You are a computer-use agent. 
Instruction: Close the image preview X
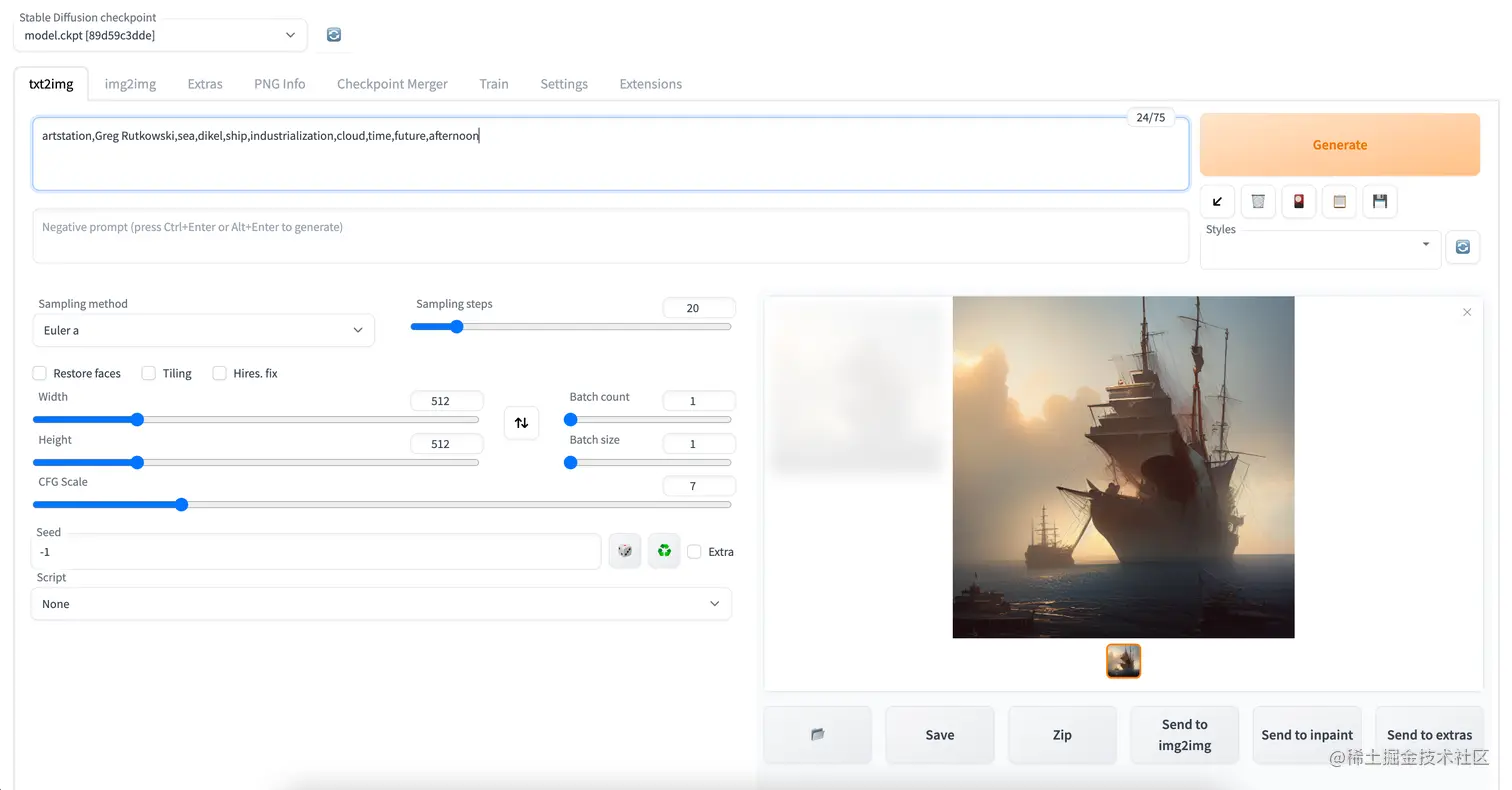[x=1467, y=312]
